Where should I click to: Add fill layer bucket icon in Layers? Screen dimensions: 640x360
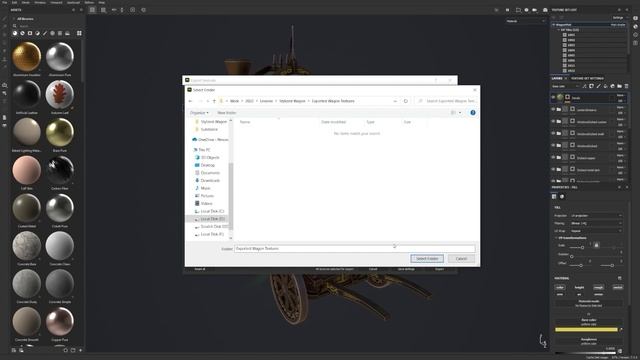[605, 86]
